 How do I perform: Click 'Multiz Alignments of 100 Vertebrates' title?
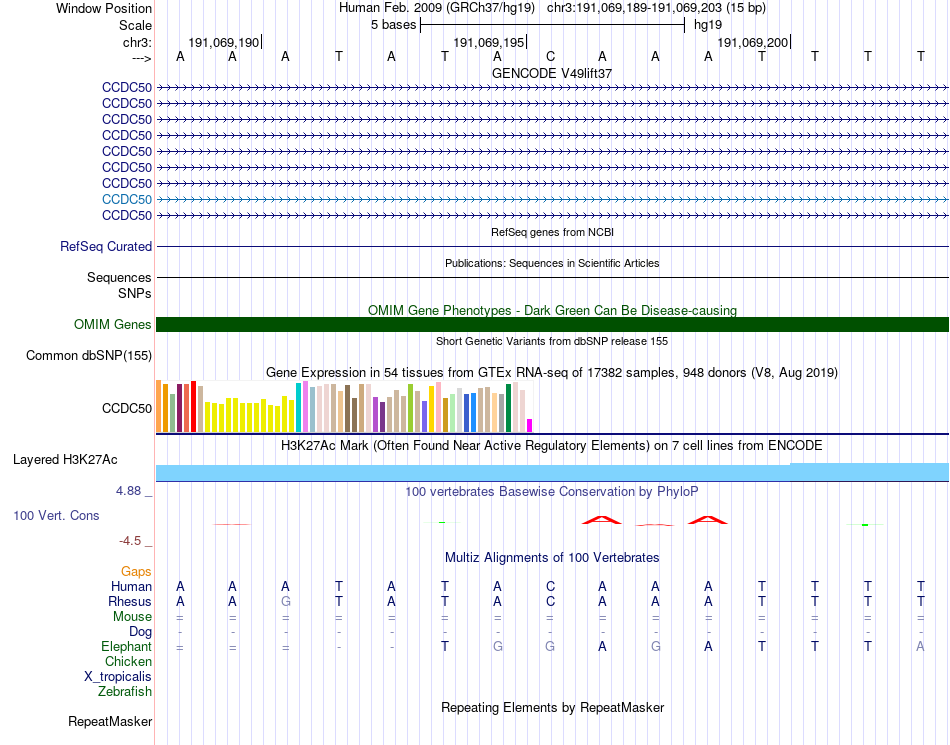(552, 557)
